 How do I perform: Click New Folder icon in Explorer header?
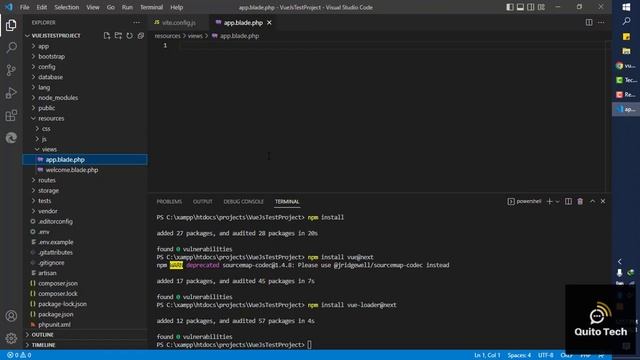118,36
